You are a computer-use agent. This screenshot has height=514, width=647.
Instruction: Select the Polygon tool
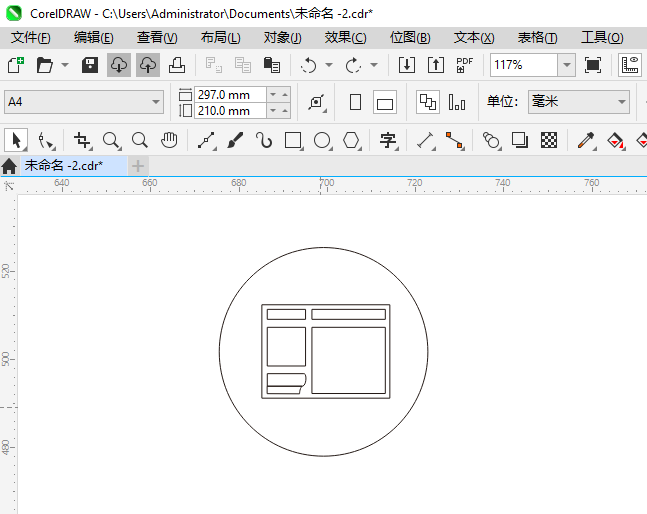click(352, 141)
